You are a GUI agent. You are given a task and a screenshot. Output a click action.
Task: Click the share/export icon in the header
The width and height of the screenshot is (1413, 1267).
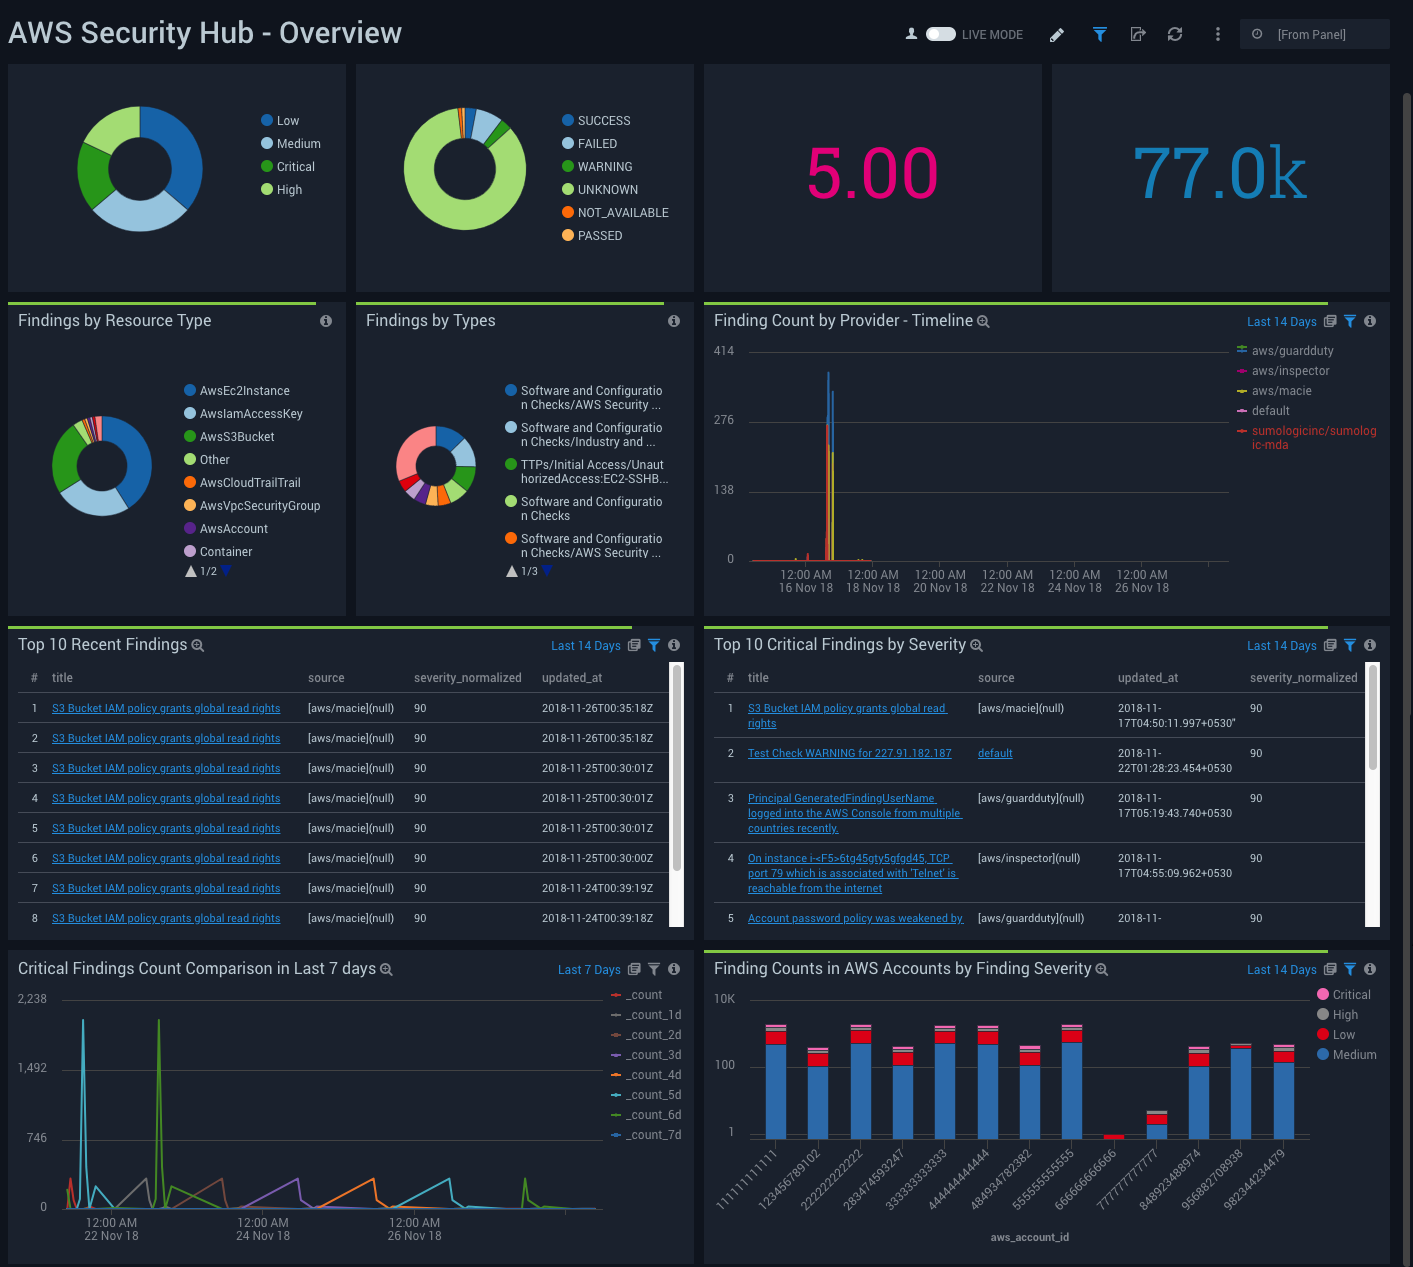[1138, 34]
